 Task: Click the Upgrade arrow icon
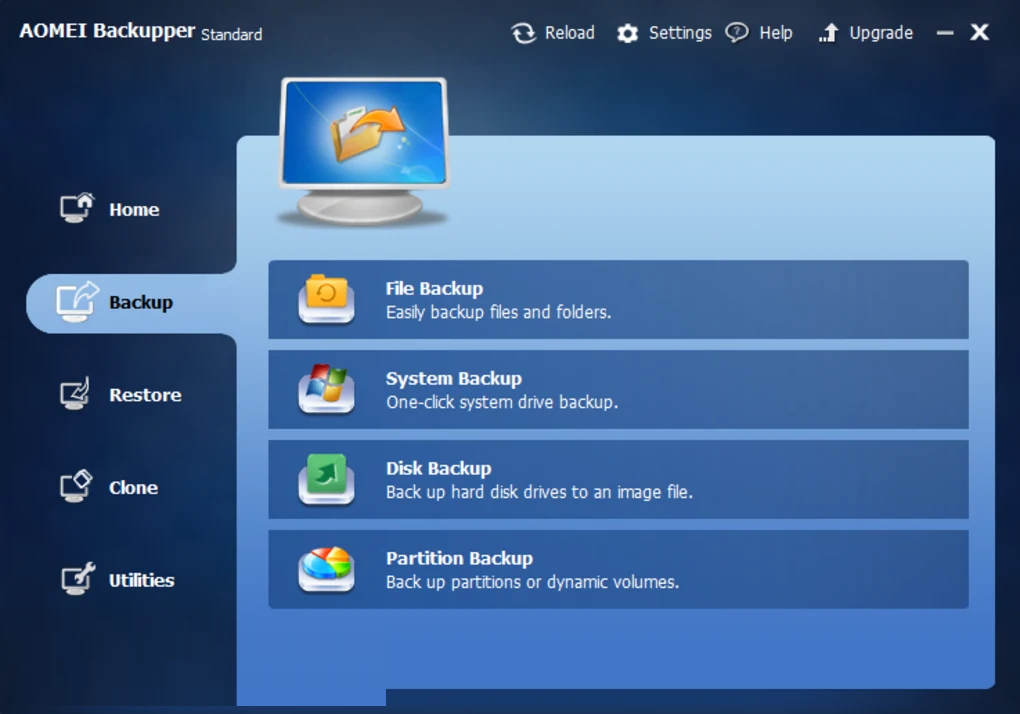pos(828,33)
